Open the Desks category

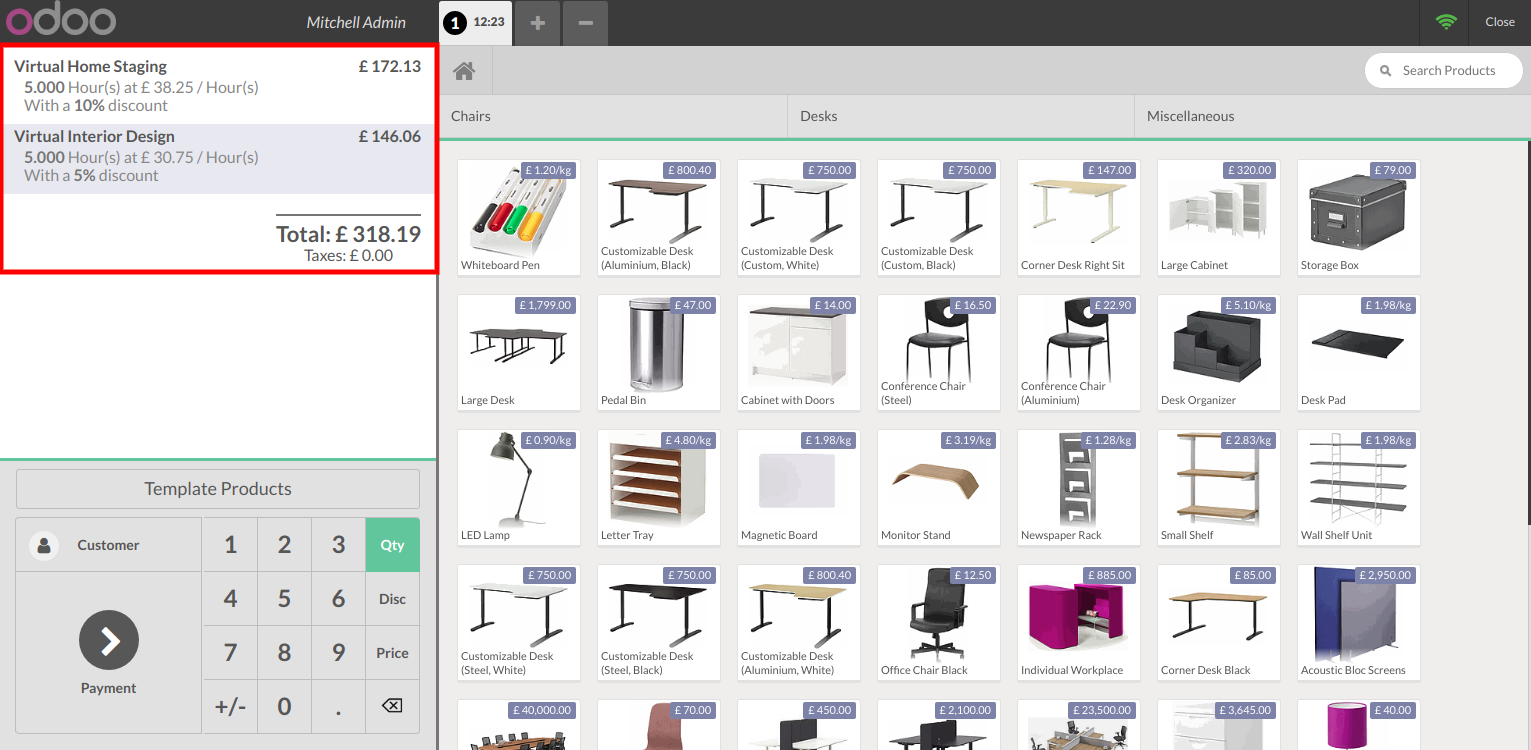(961, 116)
